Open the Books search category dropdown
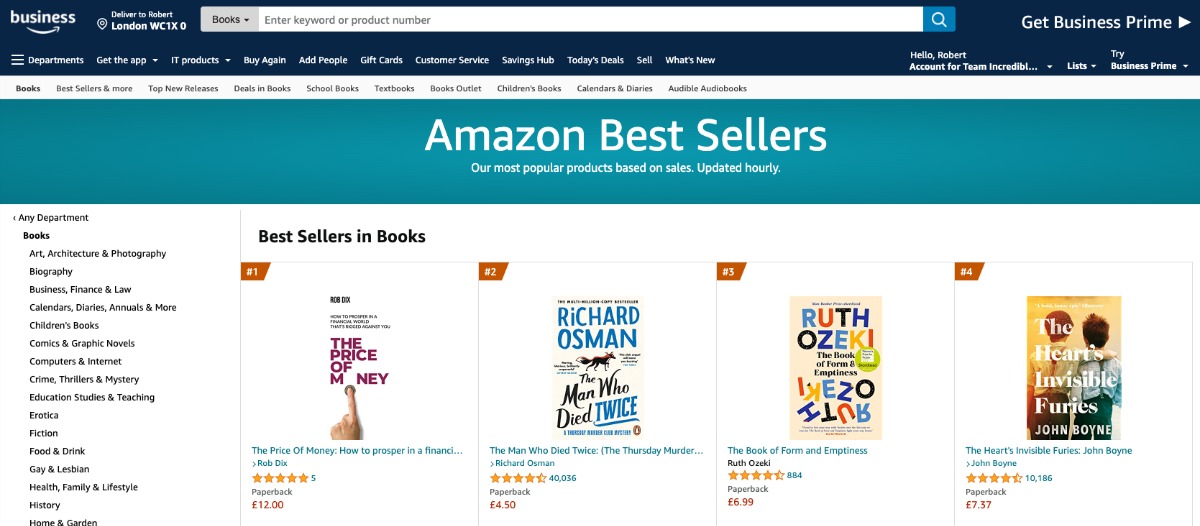The image size is (1200, 526). point(230,20)
